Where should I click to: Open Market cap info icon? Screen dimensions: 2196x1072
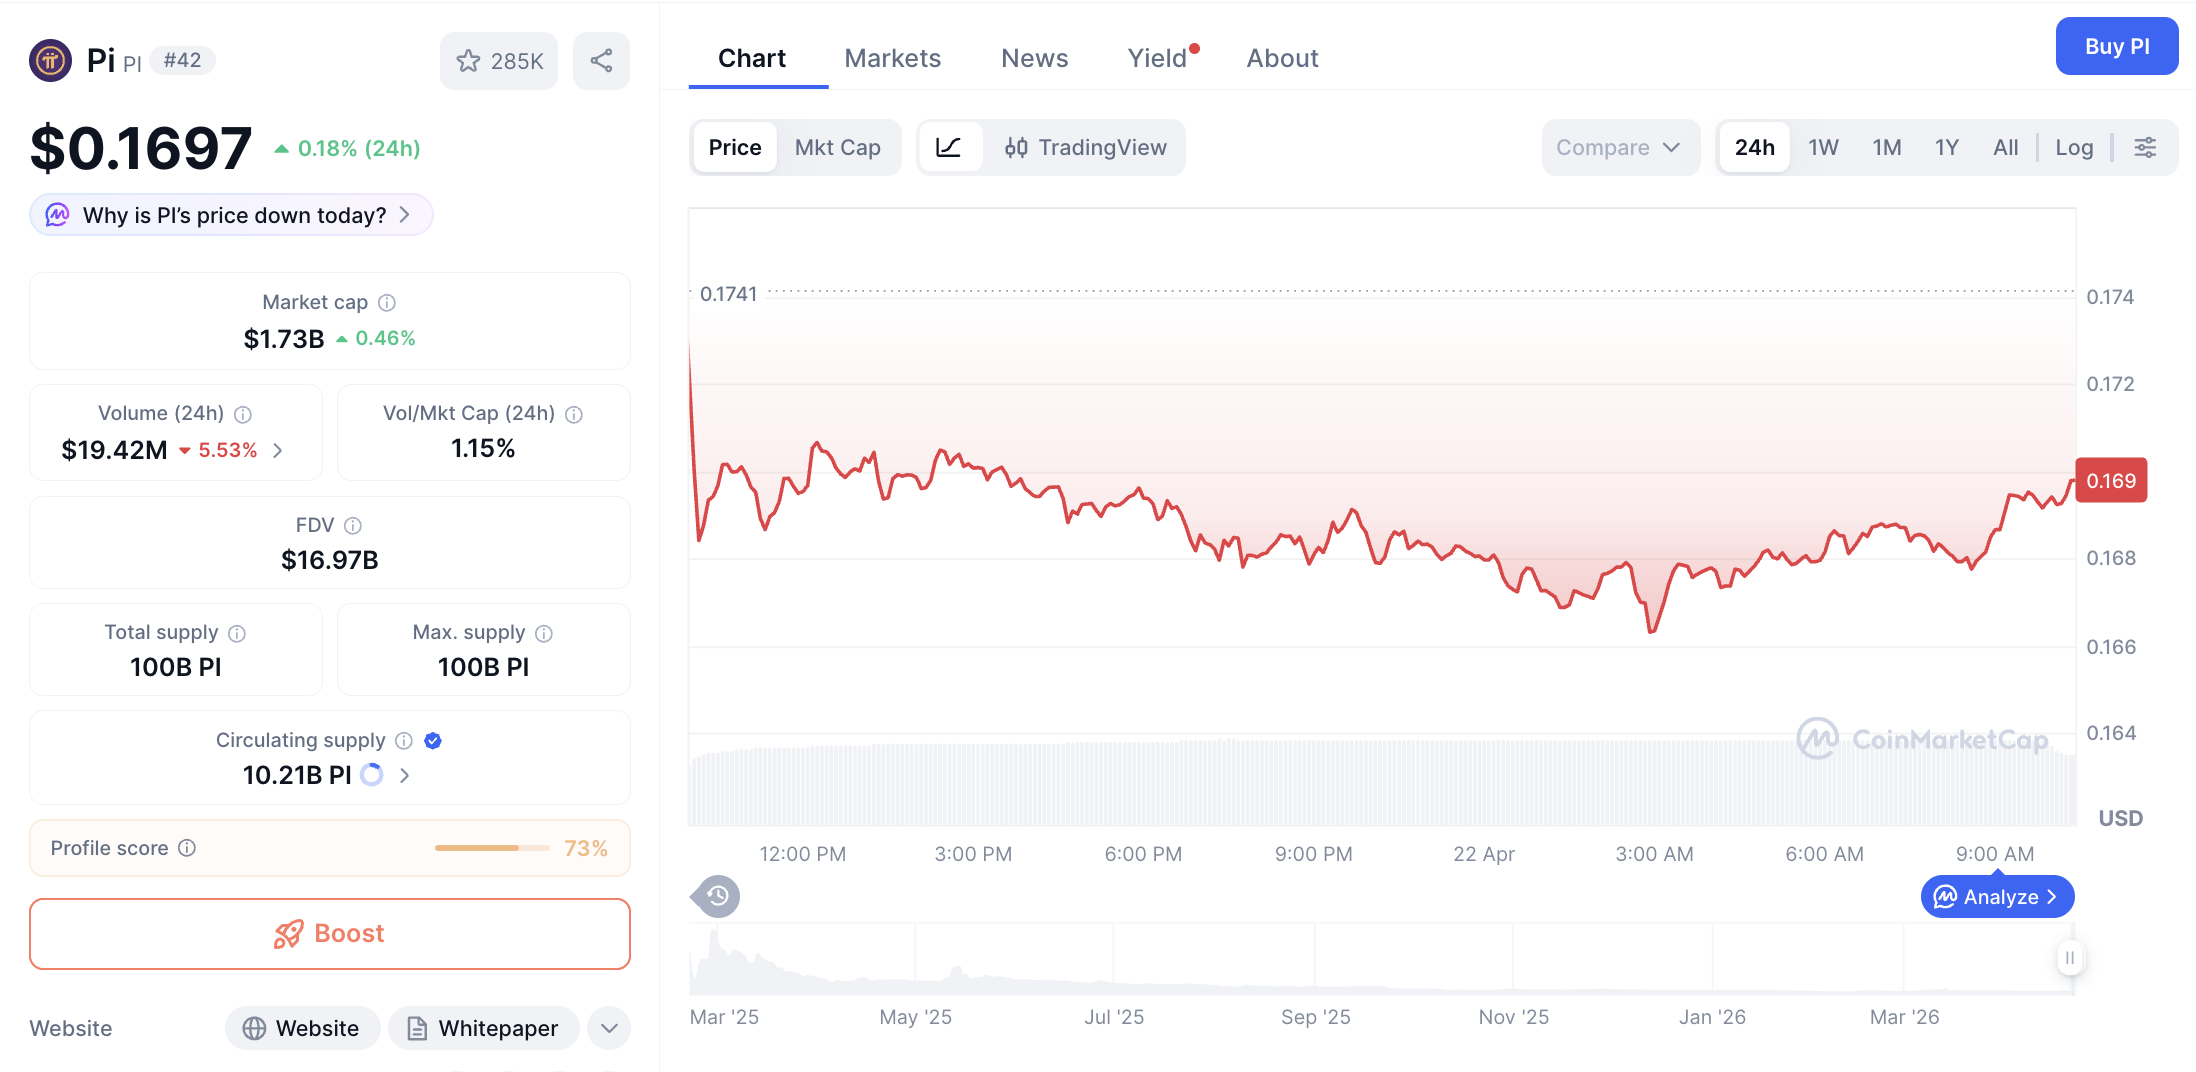(387, 302)
